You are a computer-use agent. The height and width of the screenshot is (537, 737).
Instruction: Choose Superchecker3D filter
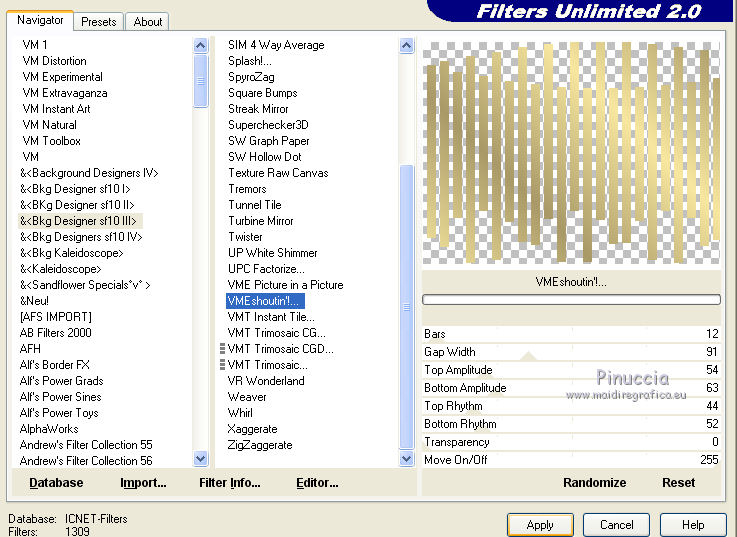point(268,125)
